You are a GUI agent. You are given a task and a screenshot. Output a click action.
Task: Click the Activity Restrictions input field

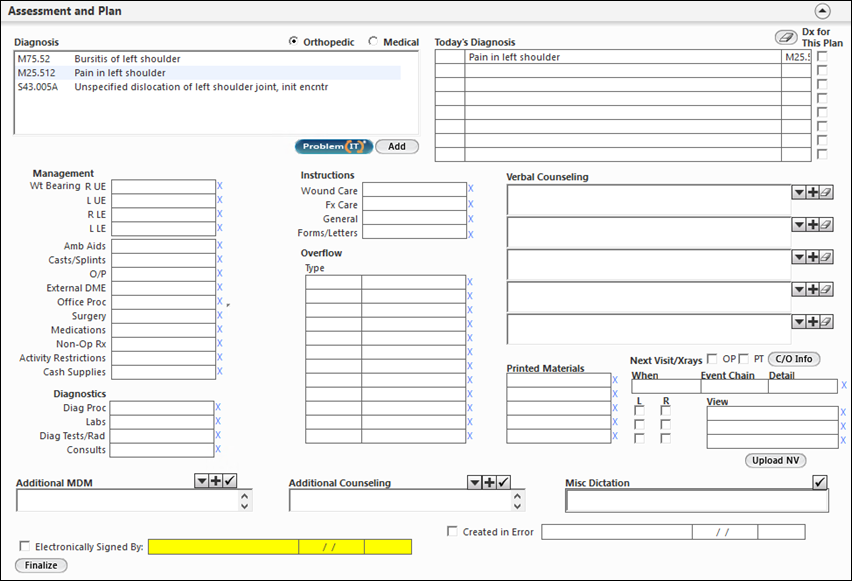tap(164, 358)
